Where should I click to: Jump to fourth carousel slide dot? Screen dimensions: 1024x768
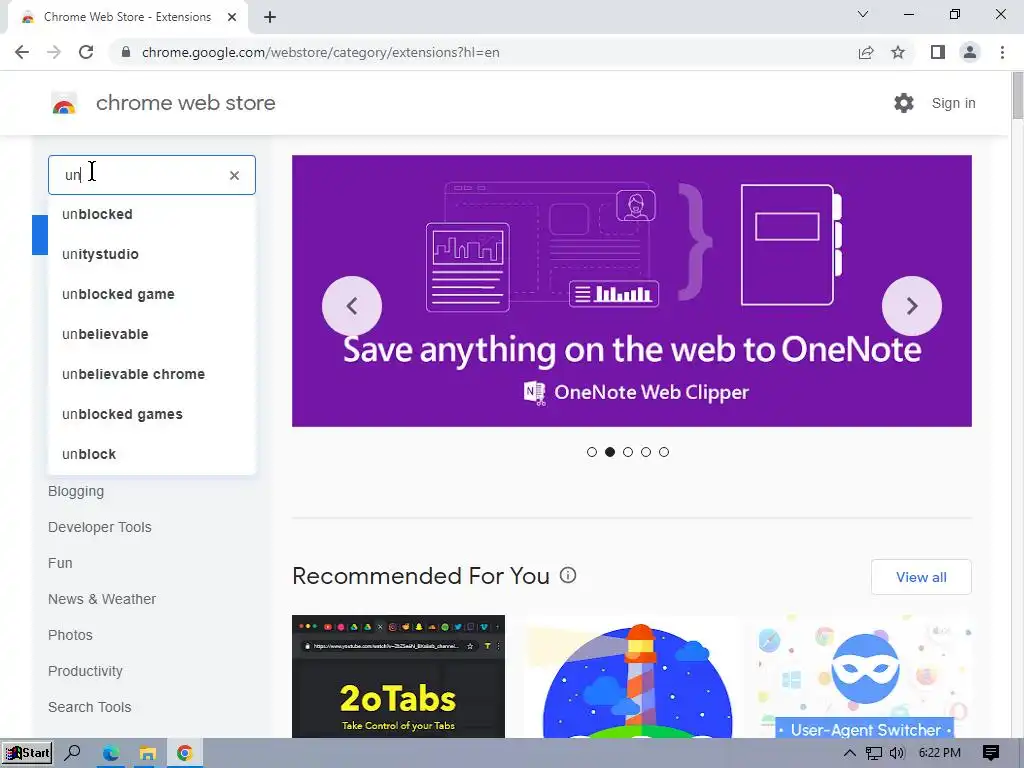(x=646, y=452)
